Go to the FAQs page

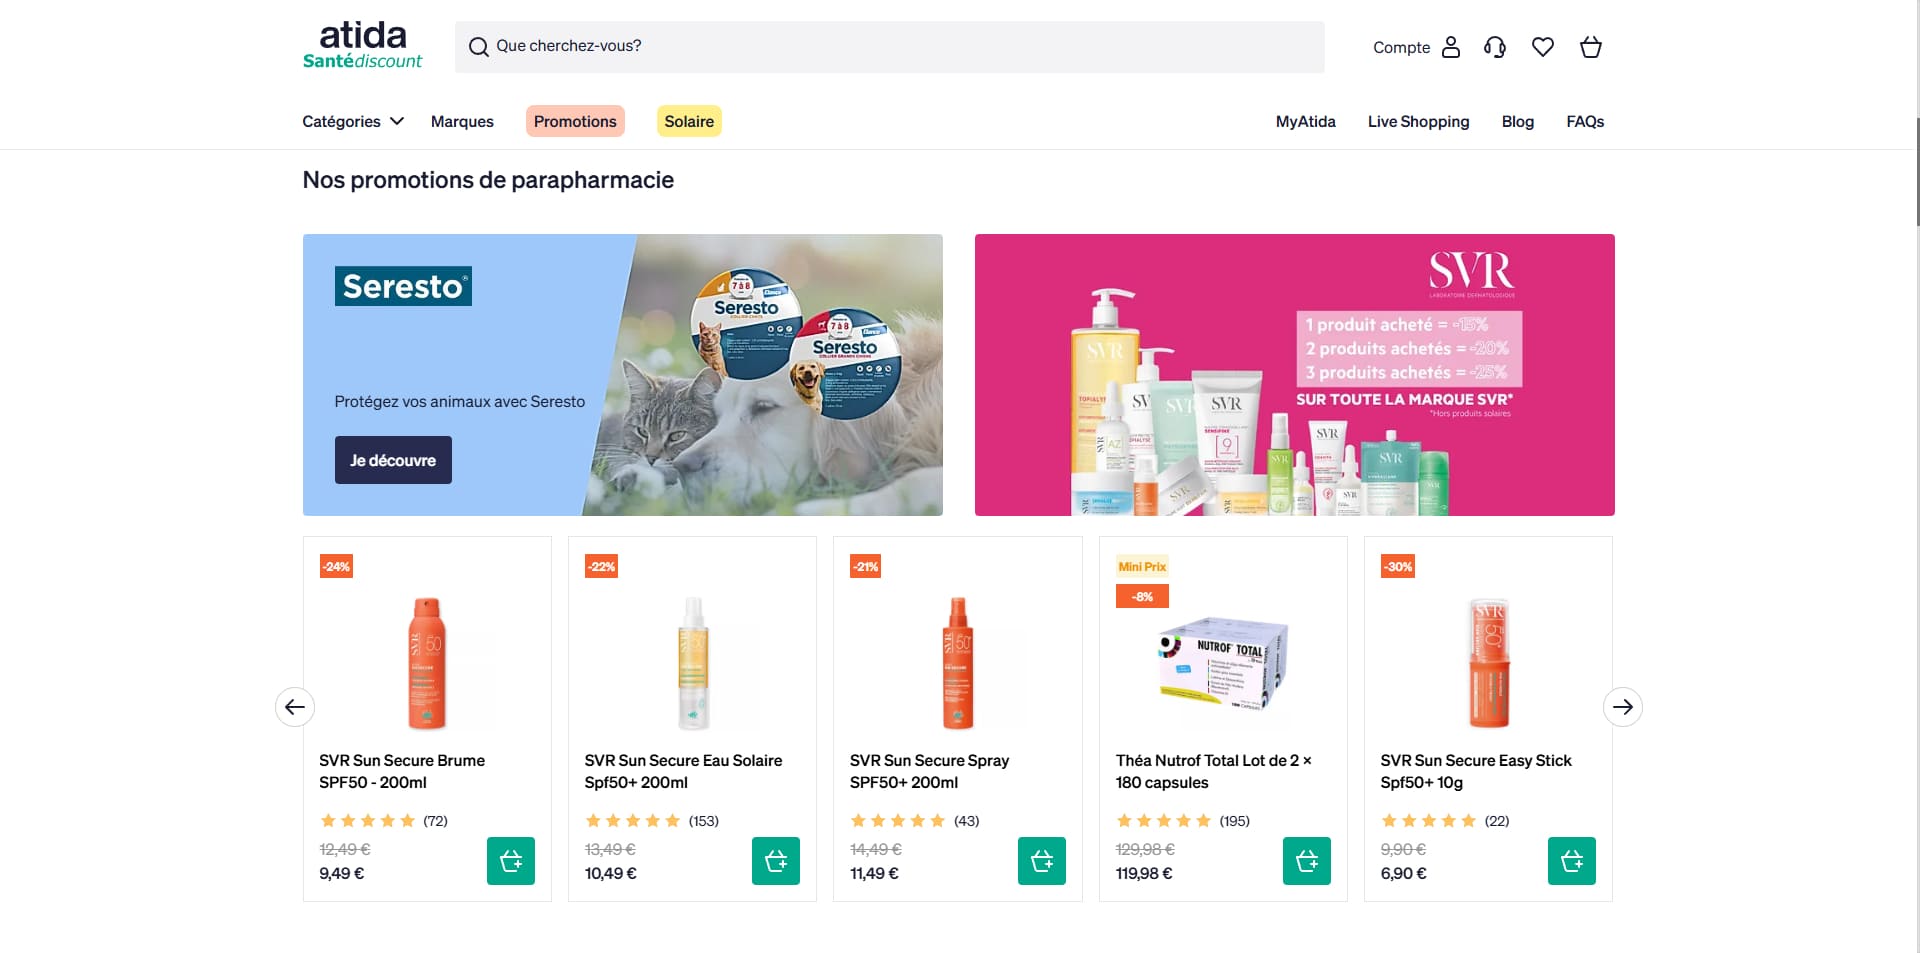pos(1585,121)
